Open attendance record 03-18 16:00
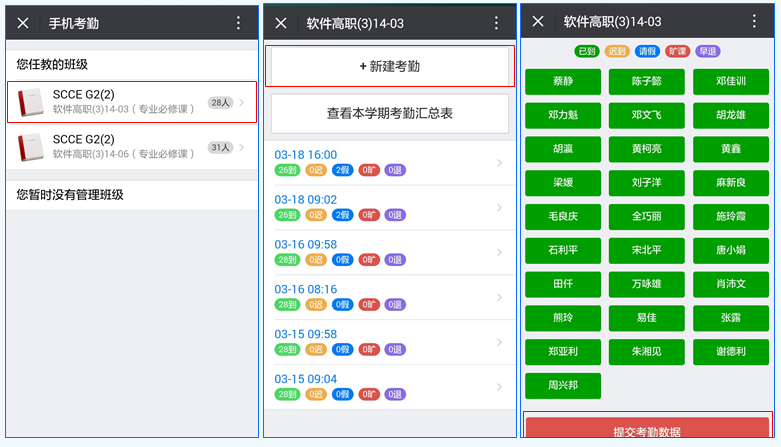 (390, 163)
